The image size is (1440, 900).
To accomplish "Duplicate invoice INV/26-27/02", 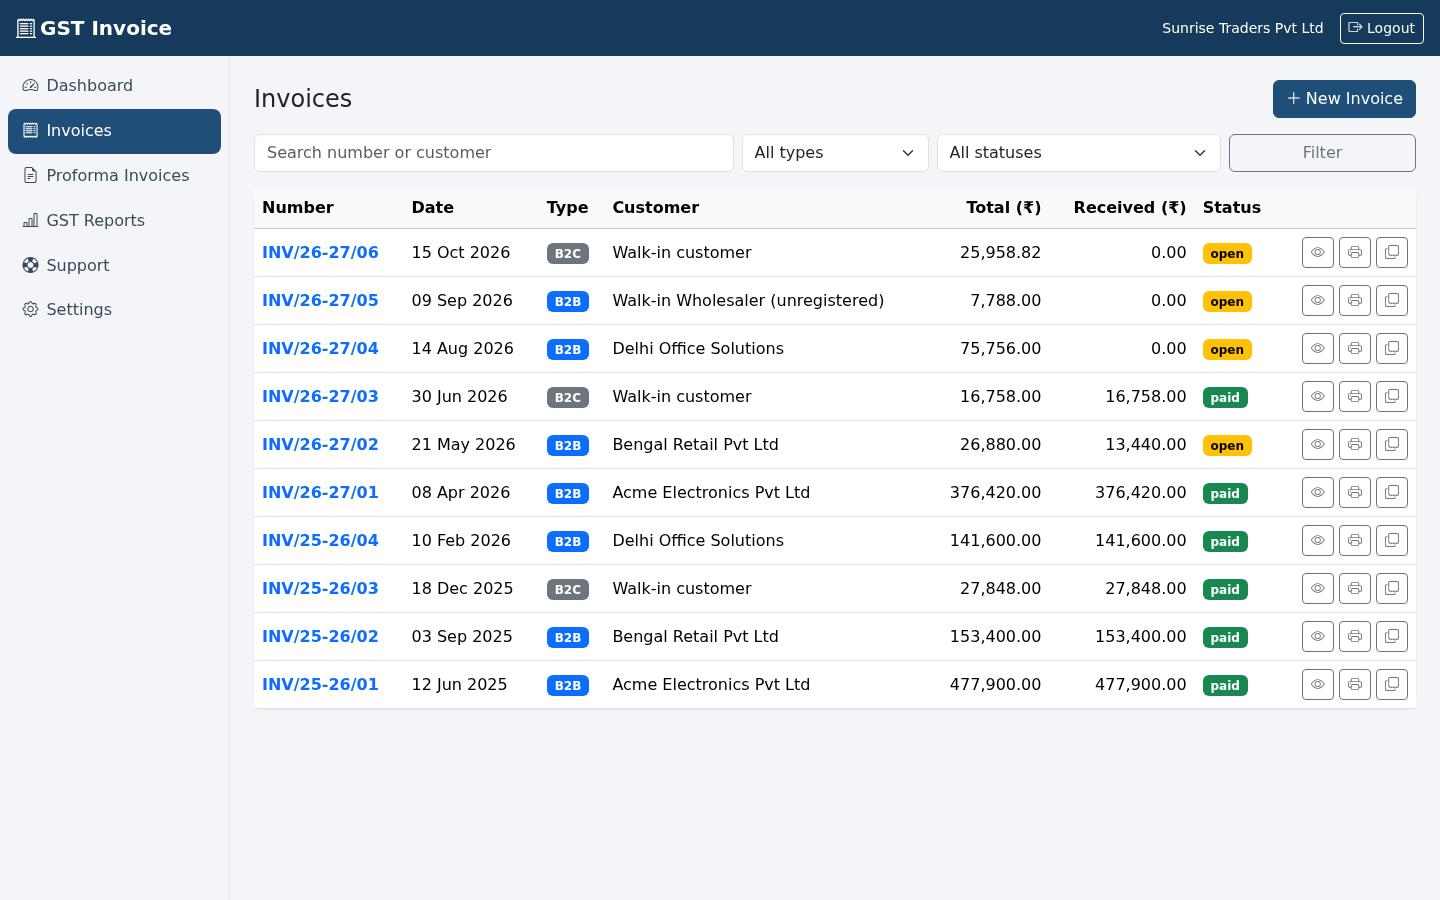I will (x=1392, y=445).
